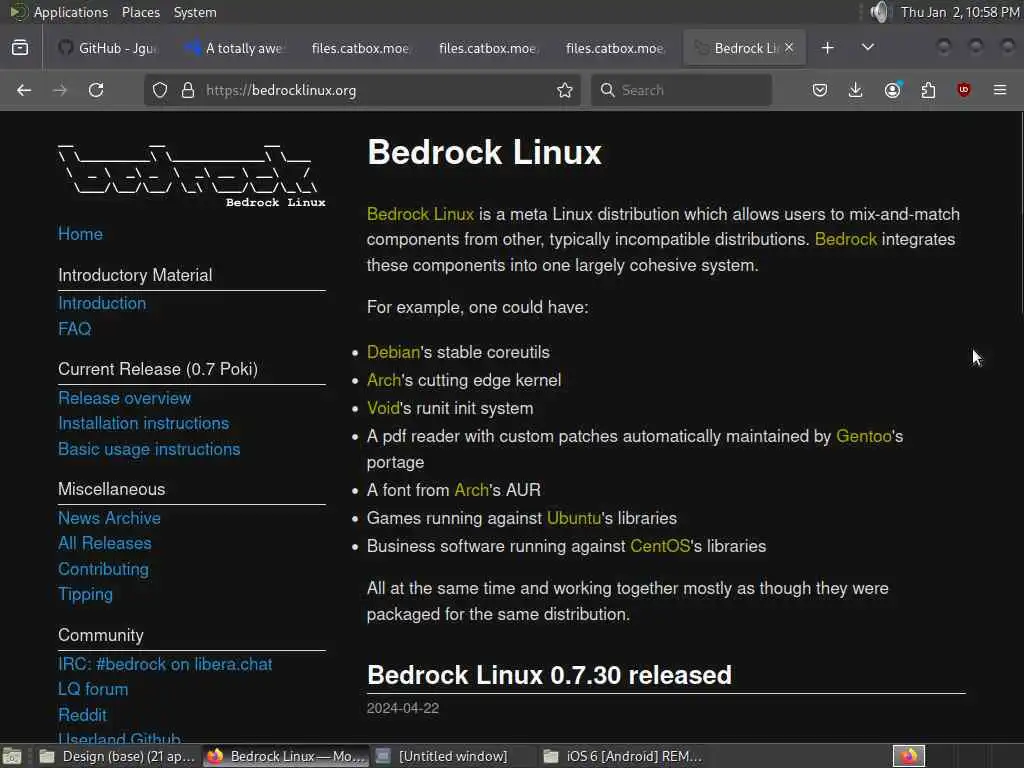The height and width of the screenshot is (768, 1024).
Task: Open the uBlock Origin icon
Action: [964, 90]
